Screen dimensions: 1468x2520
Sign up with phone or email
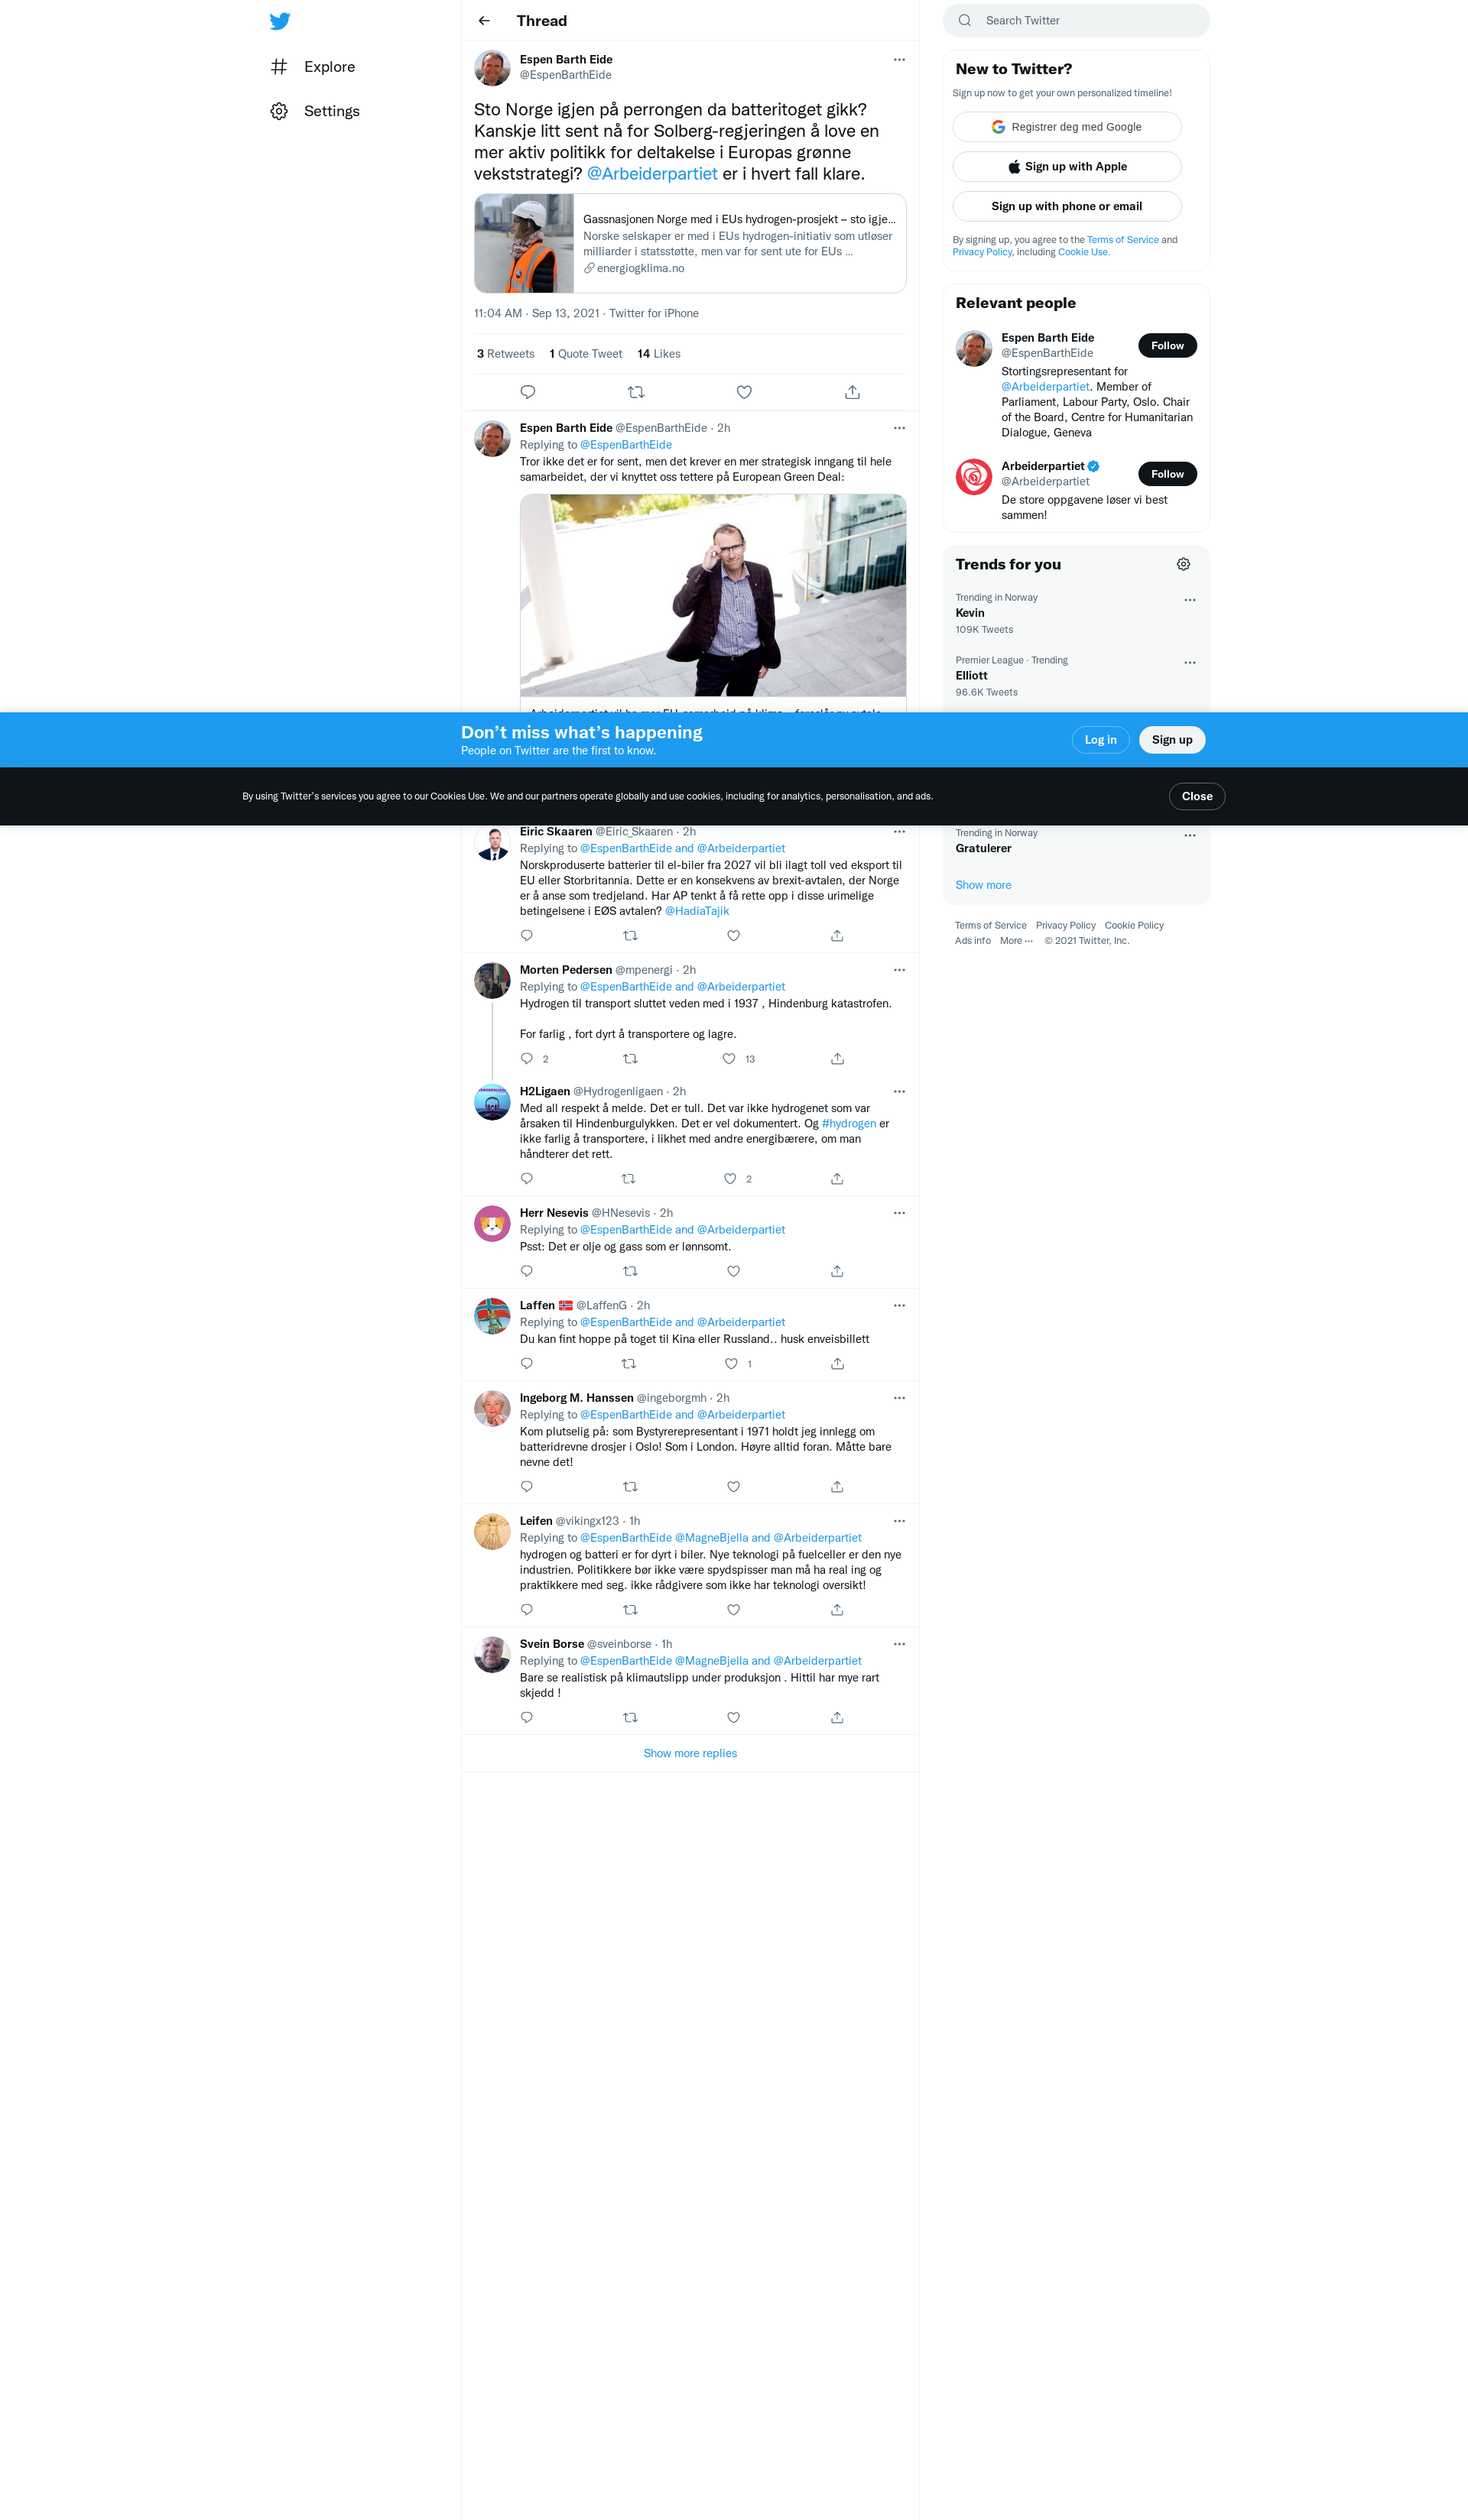[x=1067, y=206]
